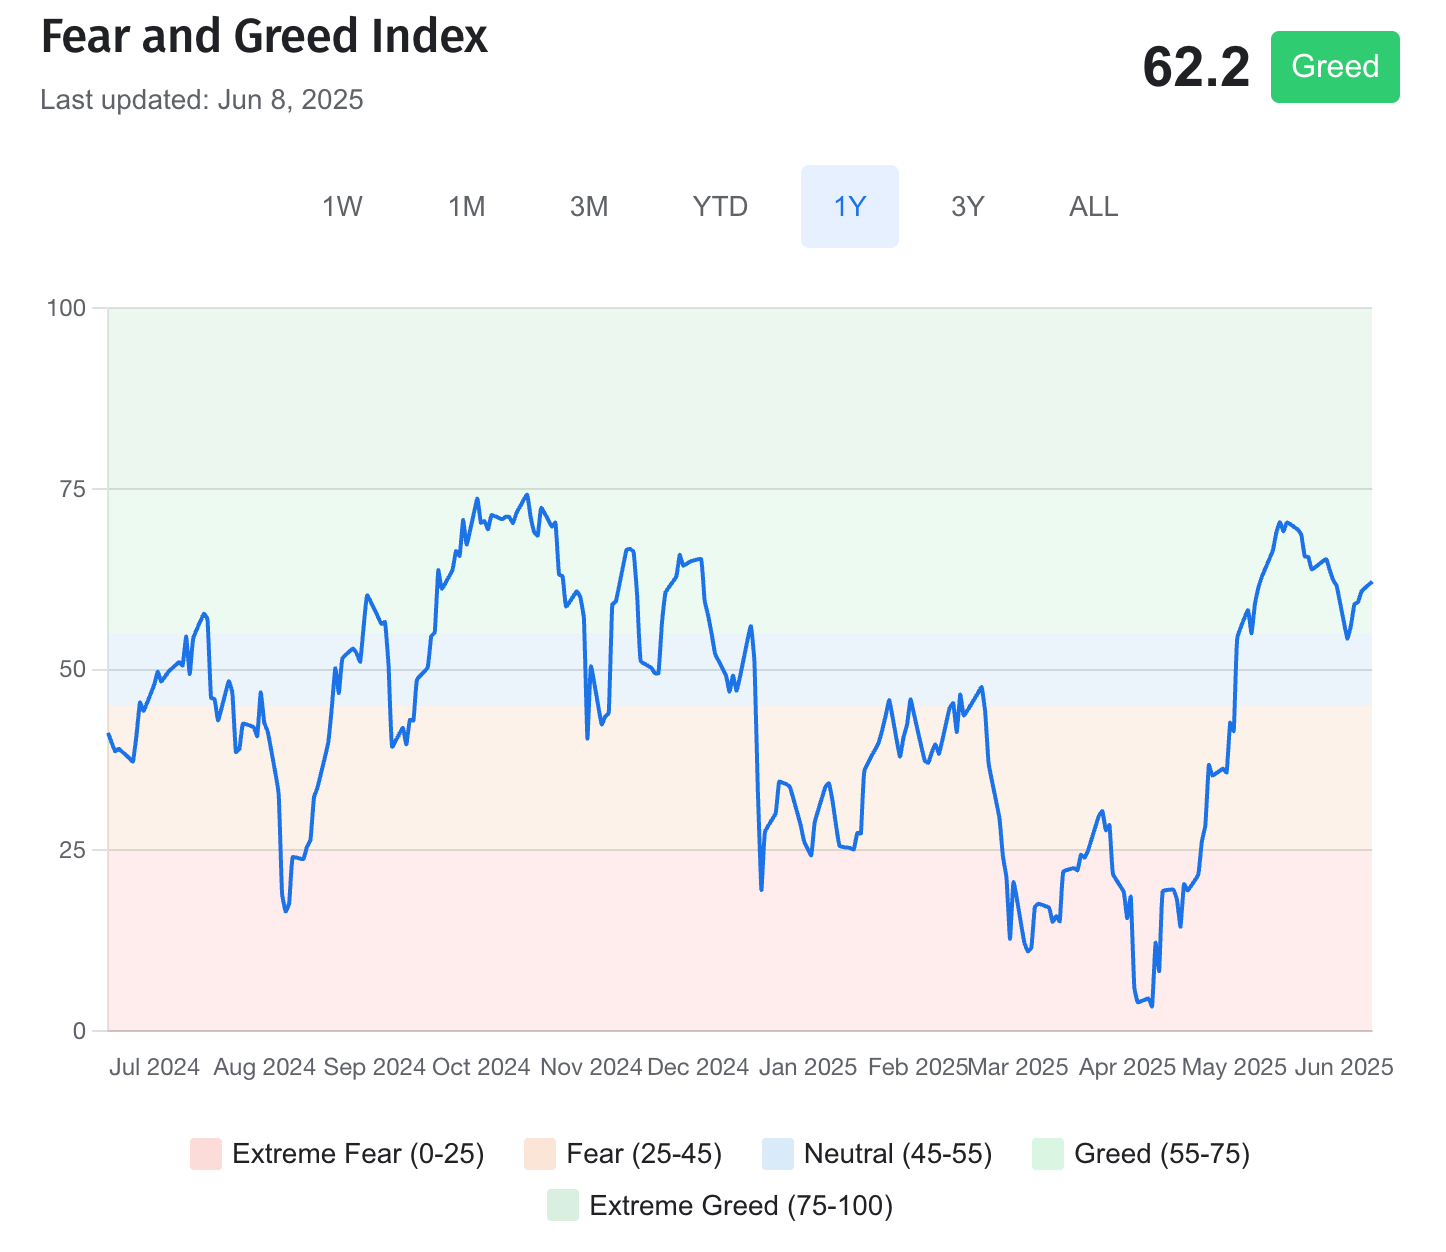
Task: Click the currently active 1Y tab
Action: (x=849, y=206)
